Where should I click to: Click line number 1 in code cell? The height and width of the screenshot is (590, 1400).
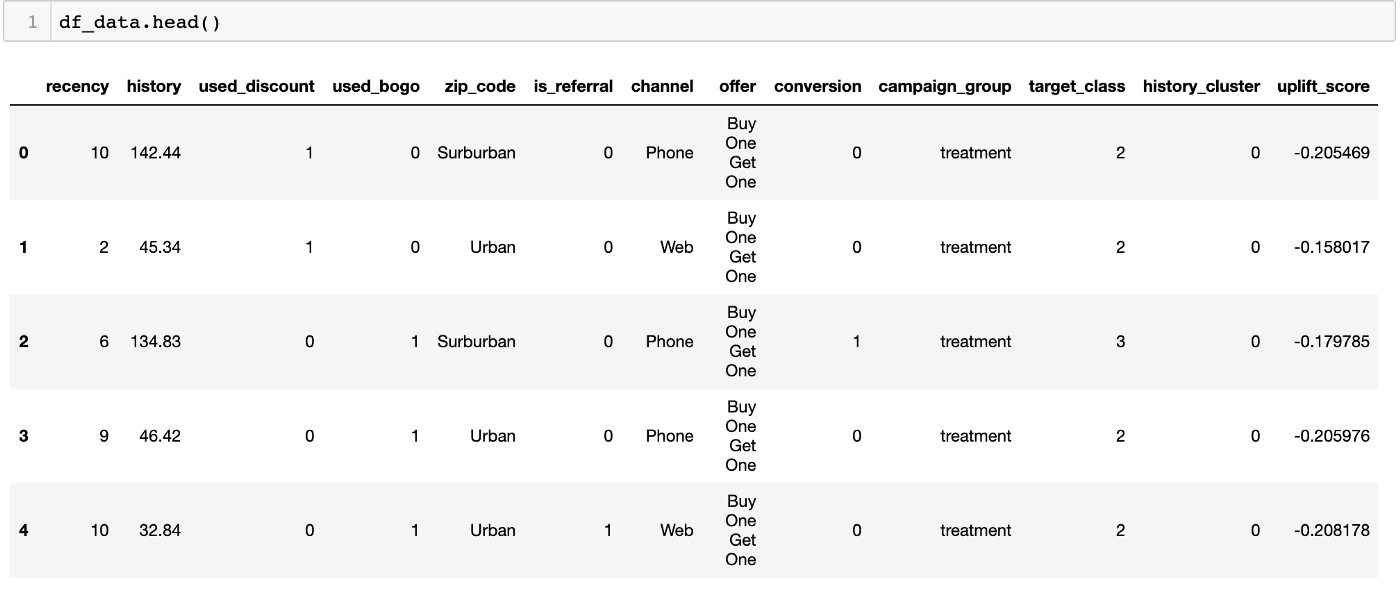(x=33, y=22)
